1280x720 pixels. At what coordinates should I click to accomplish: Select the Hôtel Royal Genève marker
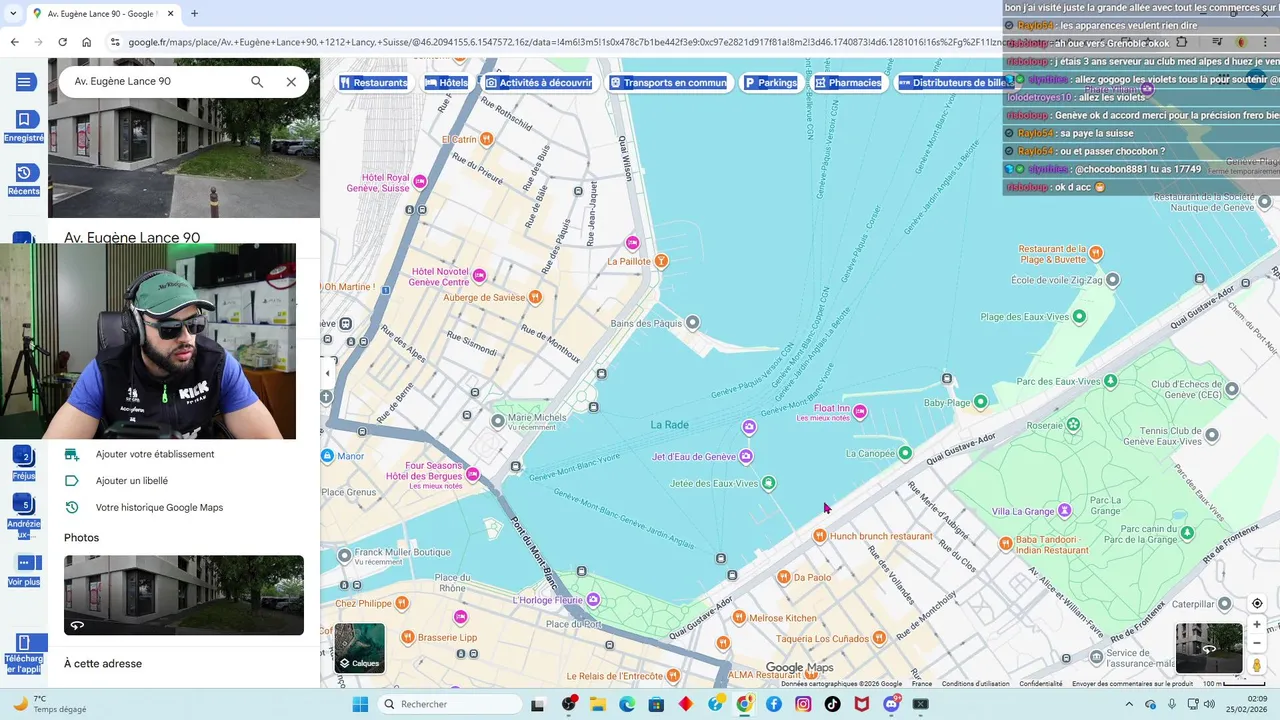420,181
